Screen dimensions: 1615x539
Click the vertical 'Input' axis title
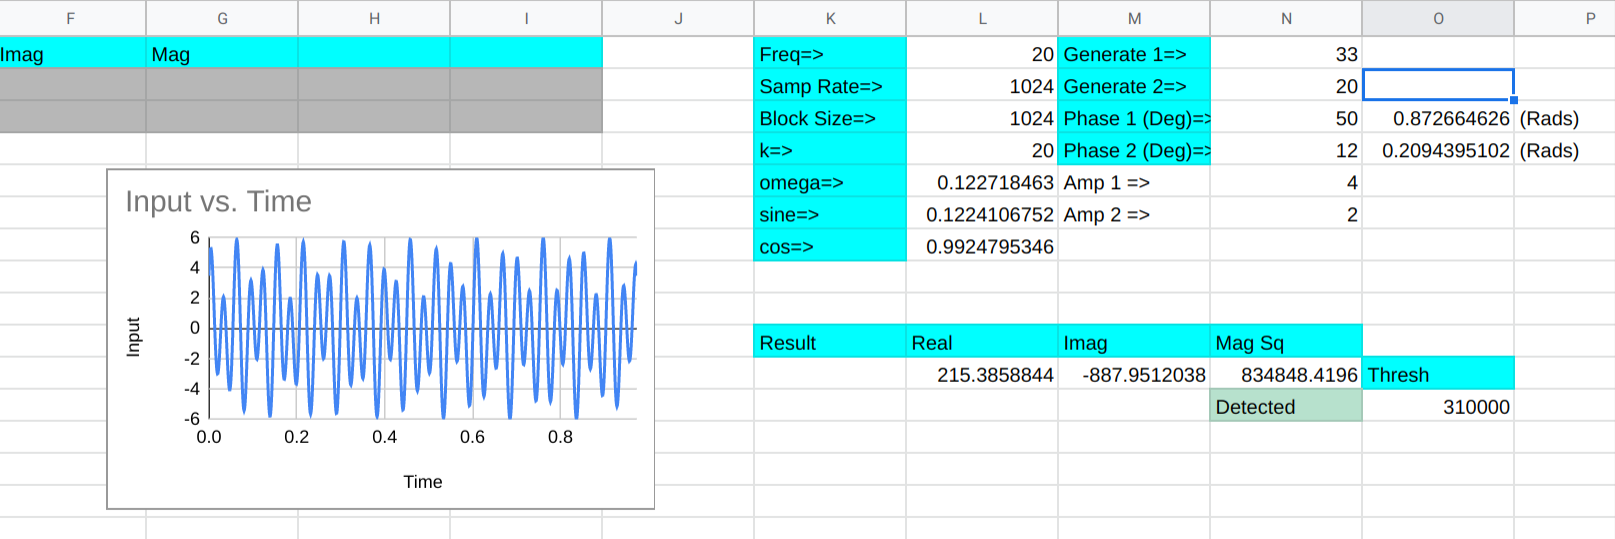[x=133, y=337]
